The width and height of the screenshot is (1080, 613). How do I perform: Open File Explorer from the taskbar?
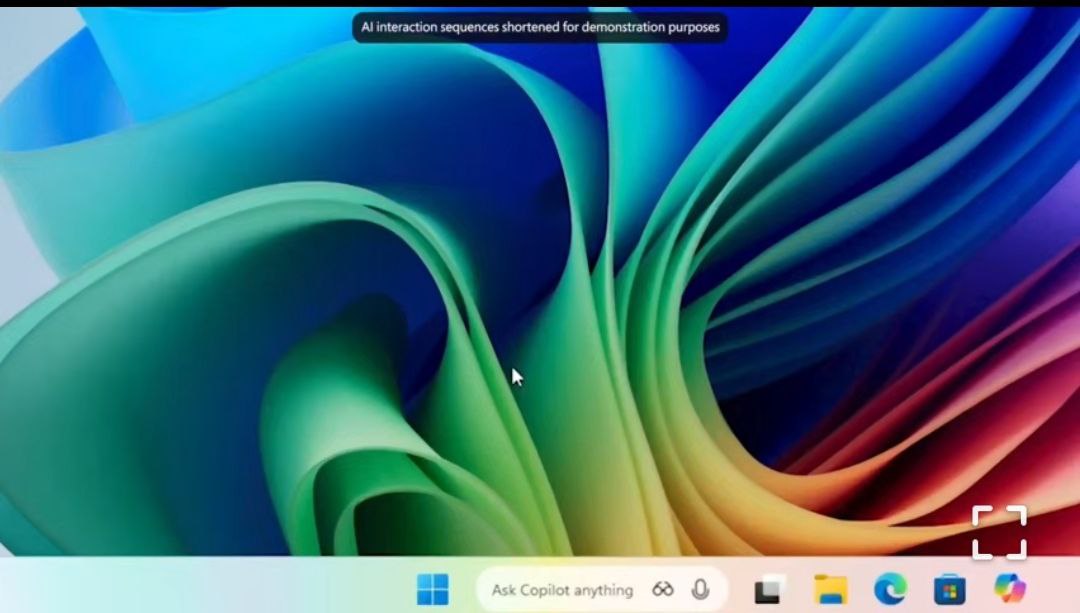830,590
